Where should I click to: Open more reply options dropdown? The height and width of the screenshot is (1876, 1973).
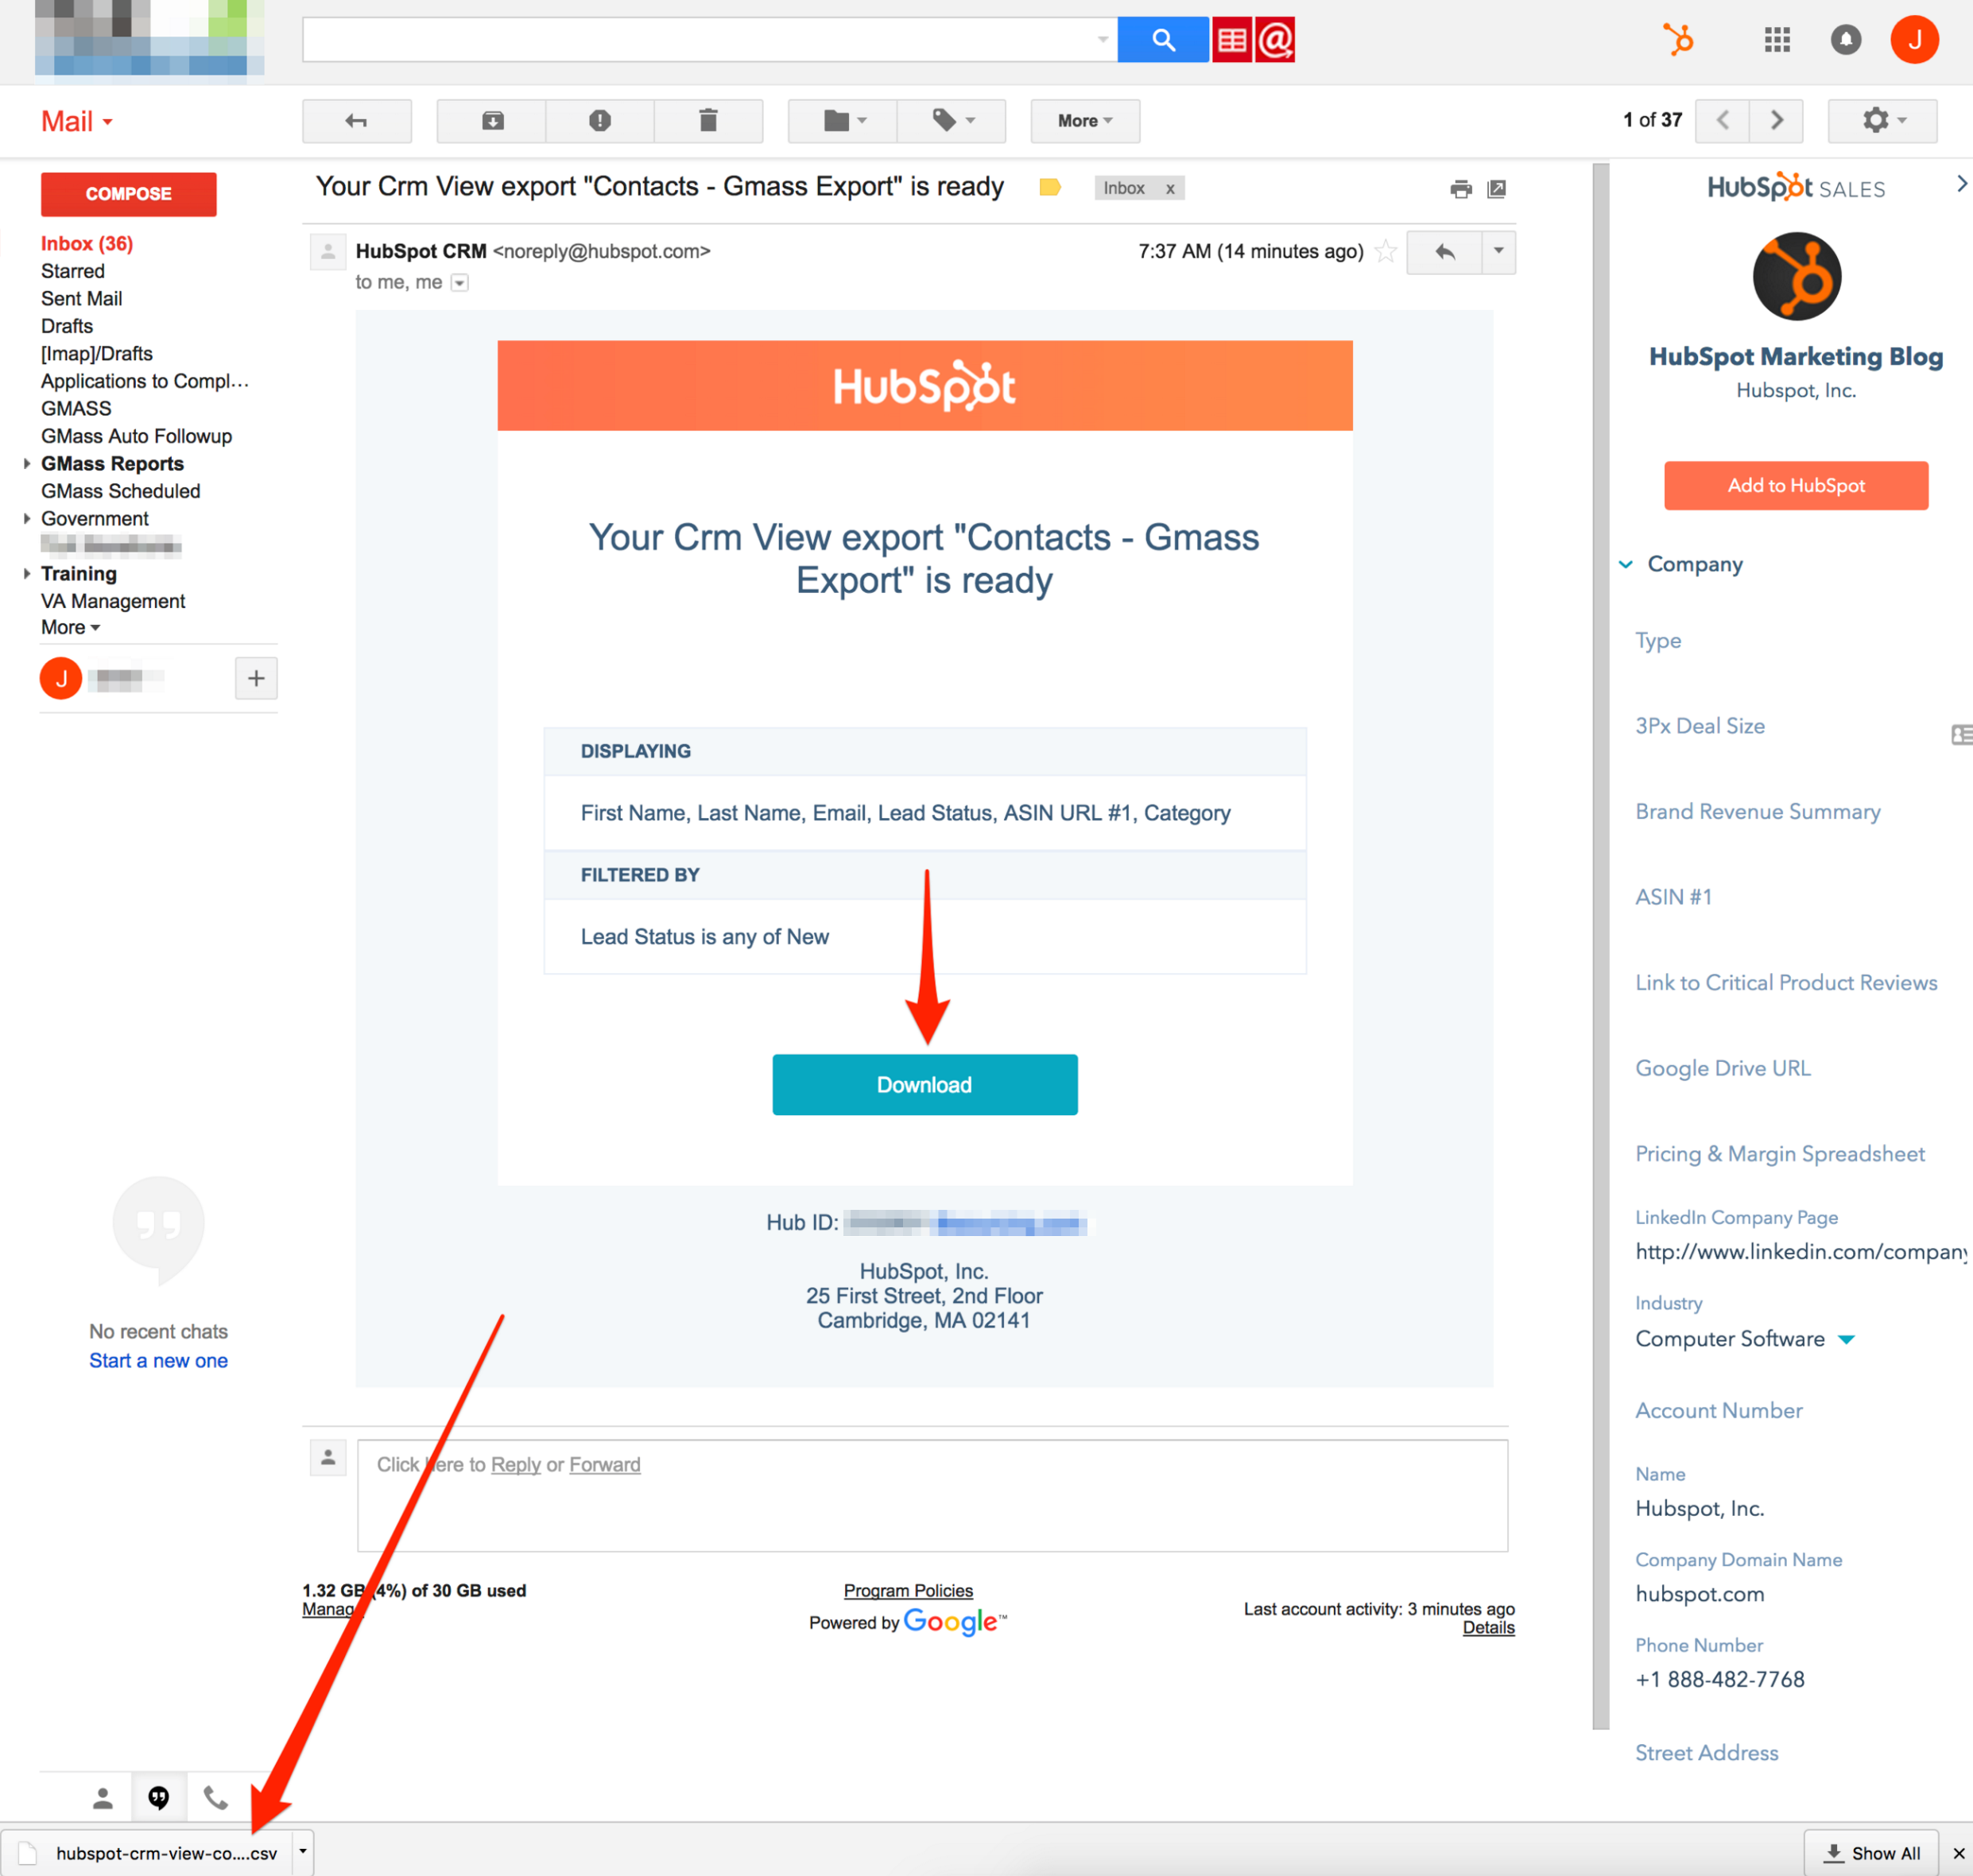click(1498, 252)
